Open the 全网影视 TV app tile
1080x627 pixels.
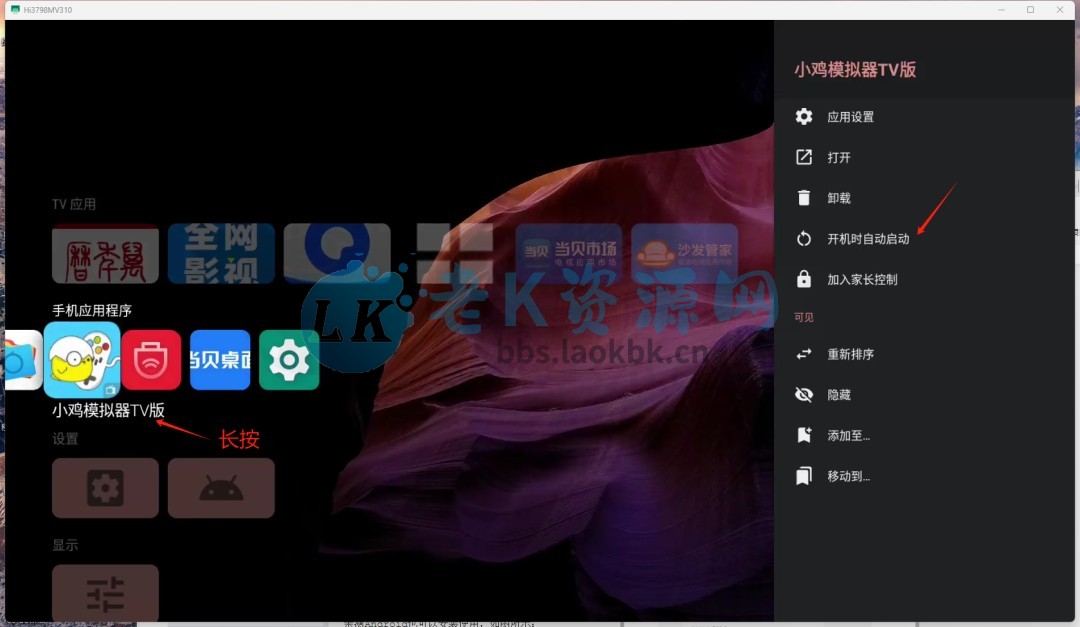[221, 254]
